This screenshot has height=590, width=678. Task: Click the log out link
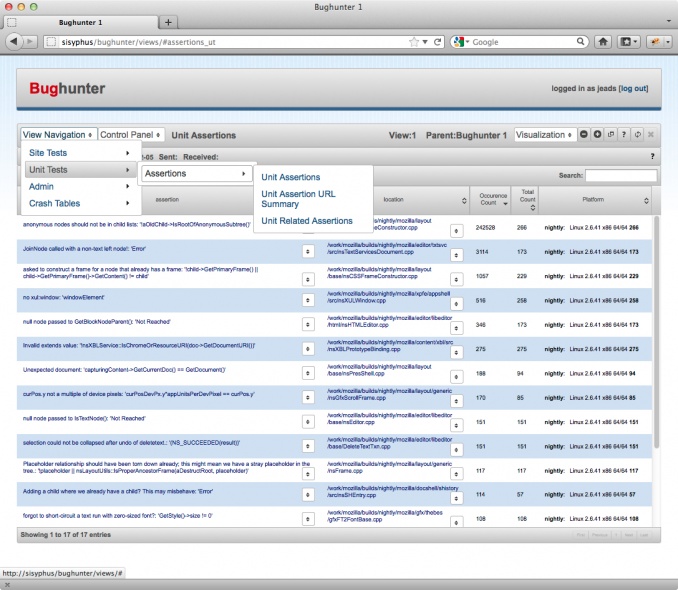pyautogui.click(x=633, y=89)
